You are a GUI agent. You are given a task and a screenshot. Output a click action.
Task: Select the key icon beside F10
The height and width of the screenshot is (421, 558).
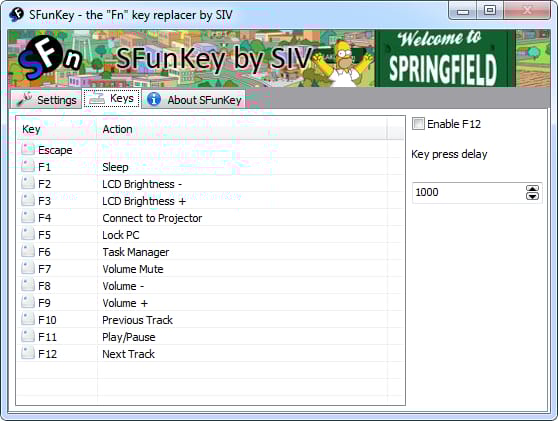tap(28, 319)
